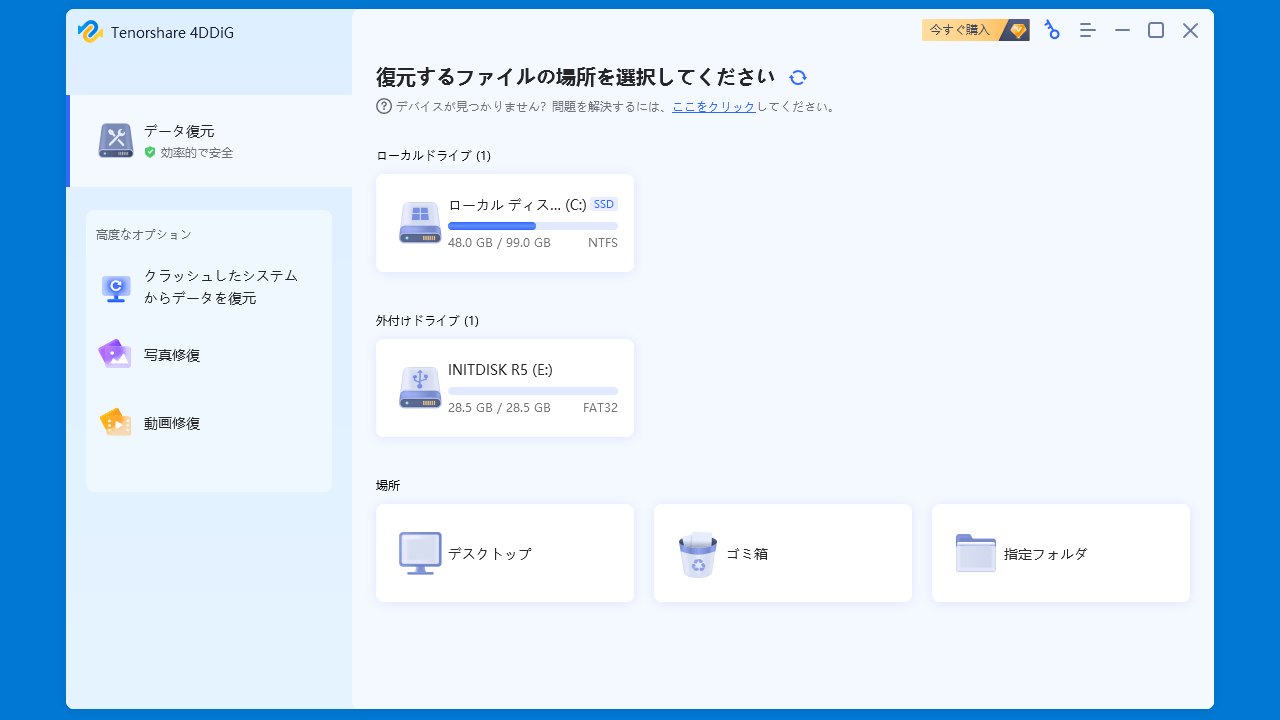1280x720 pixels.
Task: Click the E: drive usage bar
Action: [533, 391]
